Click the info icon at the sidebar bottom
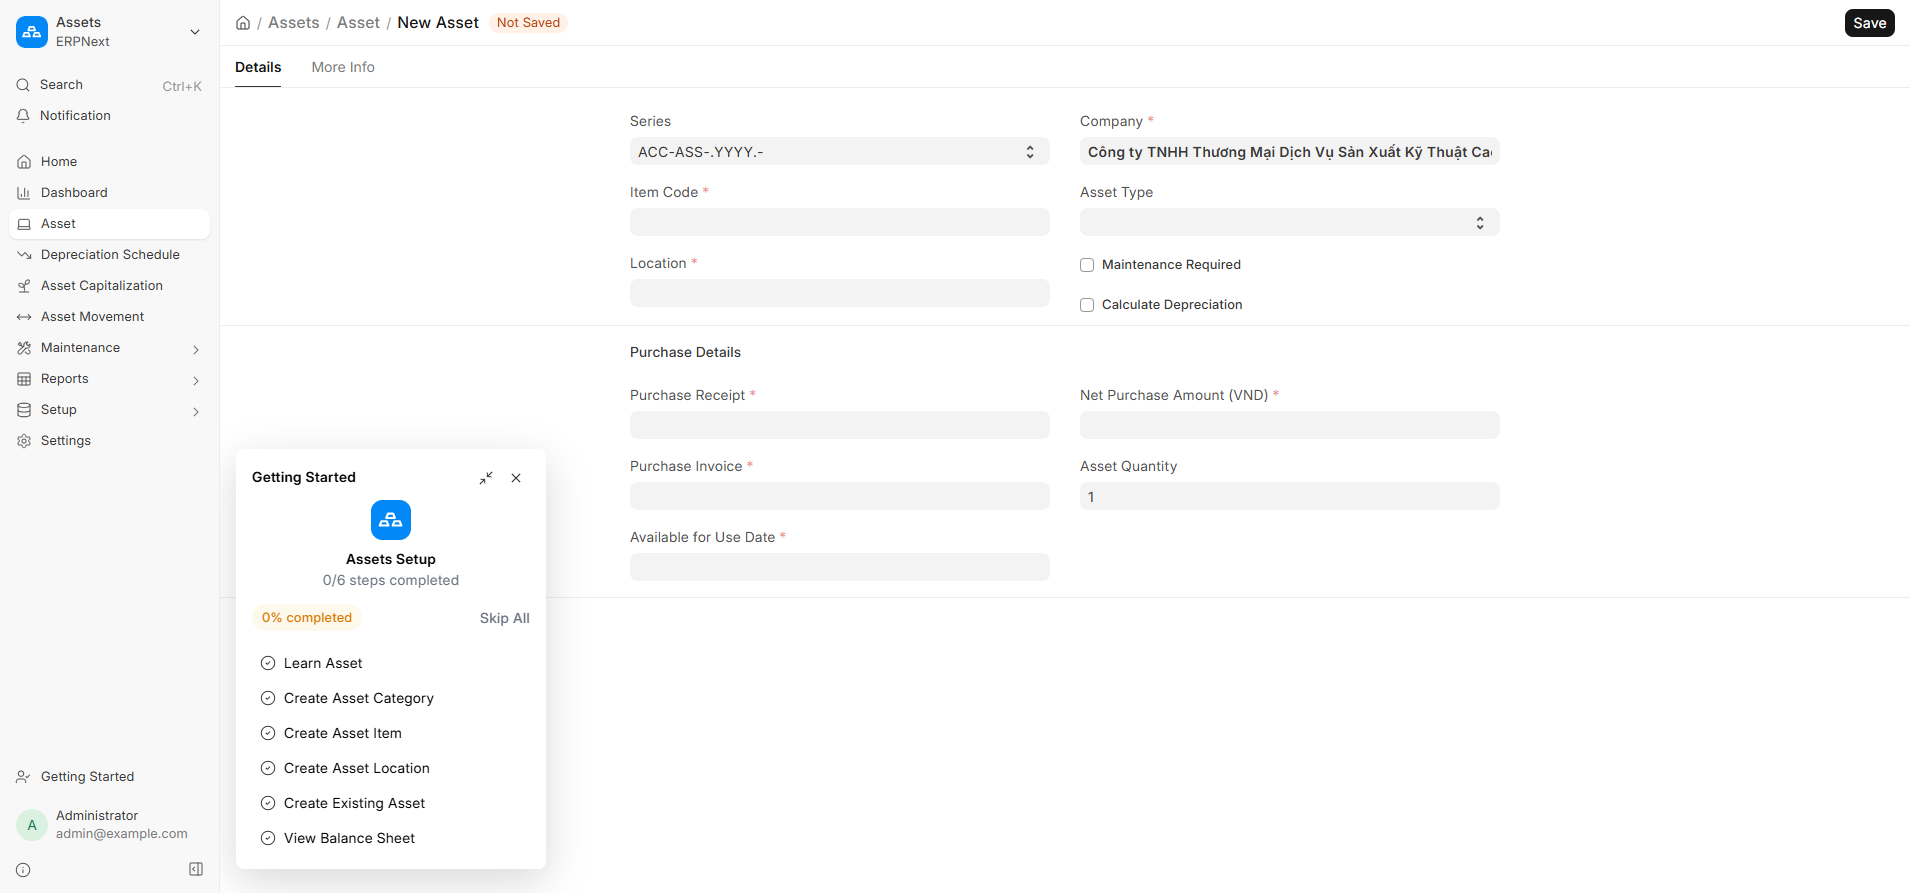The width and height of the screenshot is (1920, 893). [x=23, y=870]
